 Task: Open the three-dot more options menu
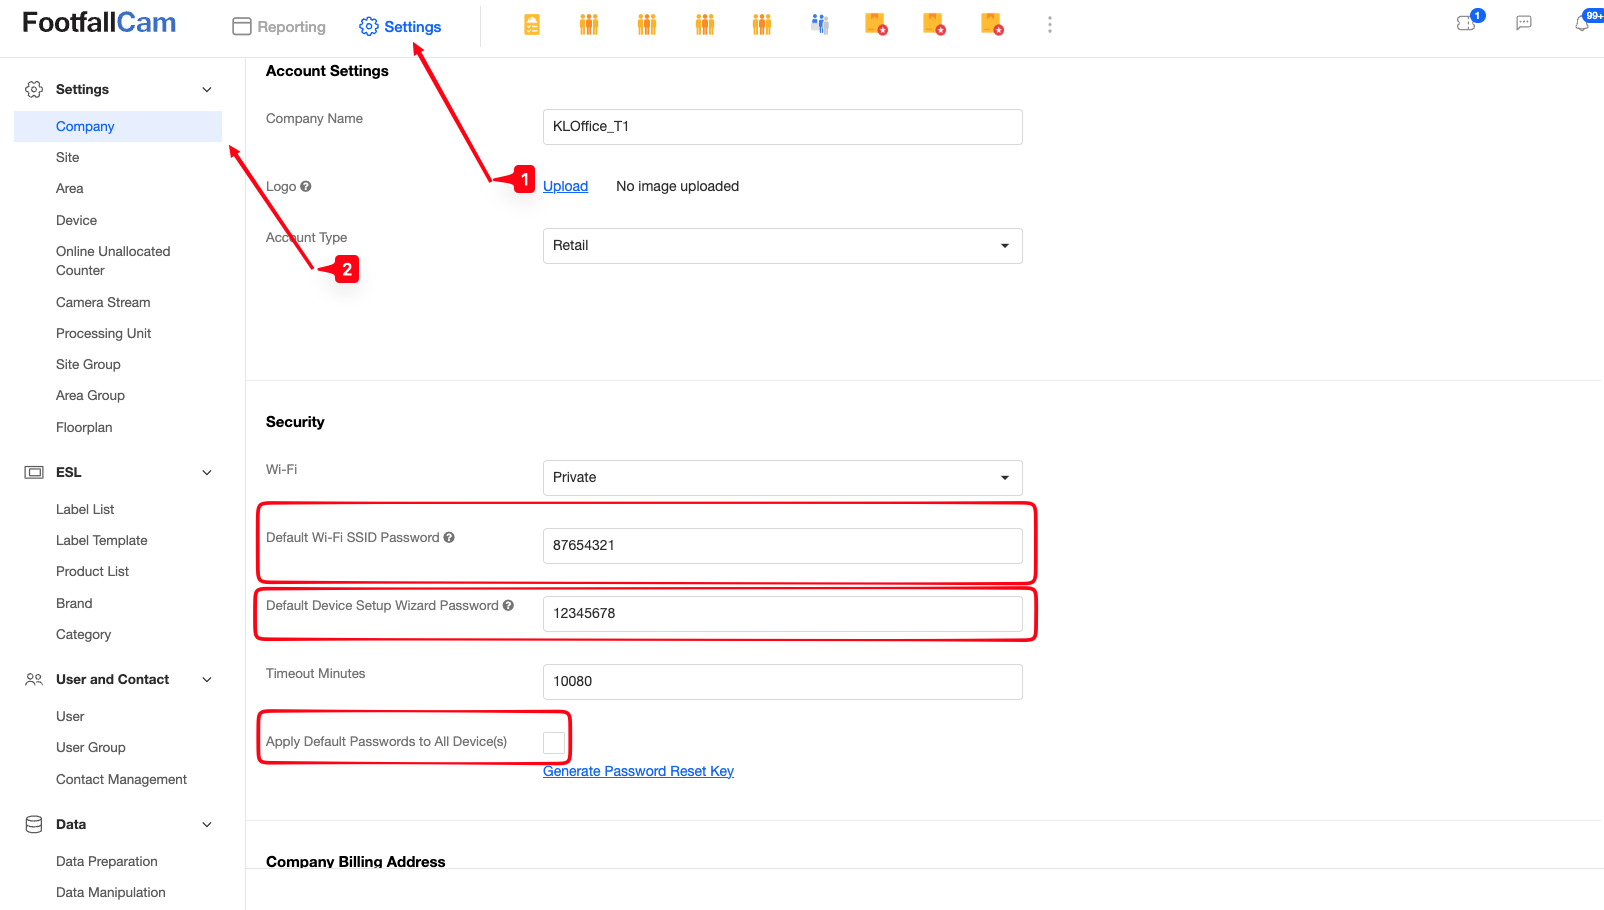tap(1049, 25)
